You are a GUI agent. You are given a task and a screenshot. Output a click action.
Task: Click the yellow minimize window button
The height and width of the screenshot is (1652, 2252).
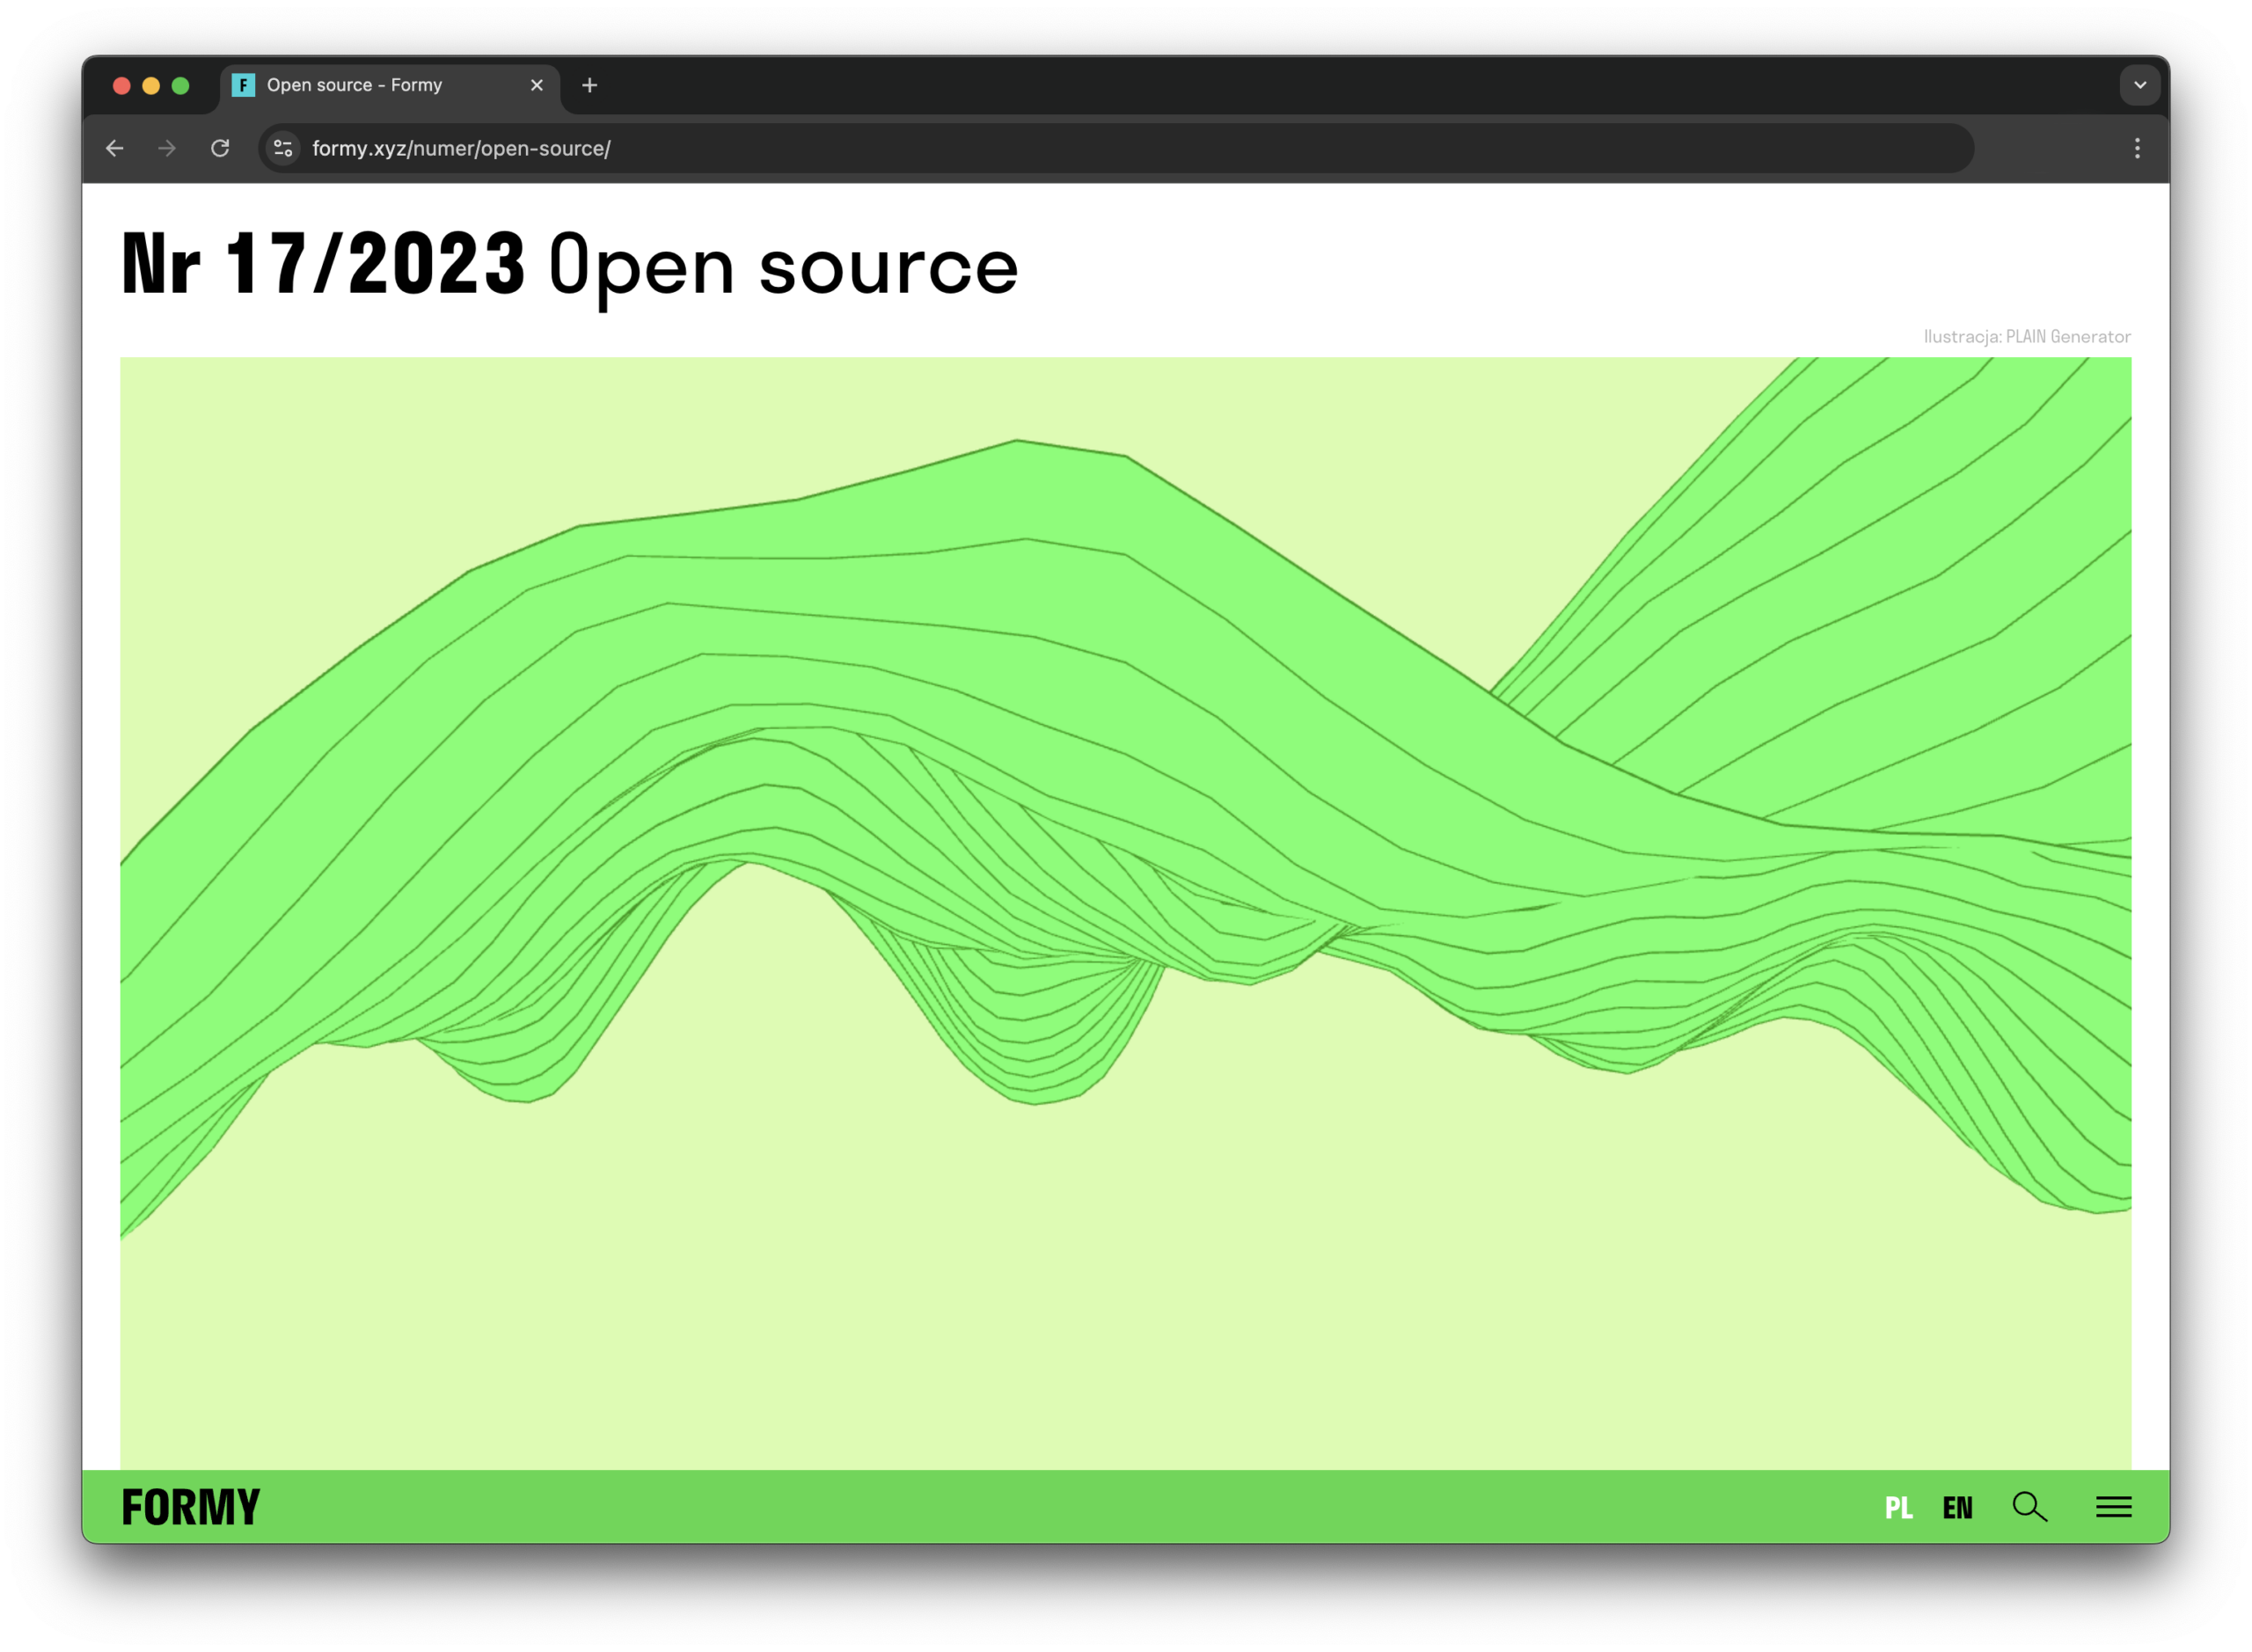pyautogui.click(x=151, y=85)
